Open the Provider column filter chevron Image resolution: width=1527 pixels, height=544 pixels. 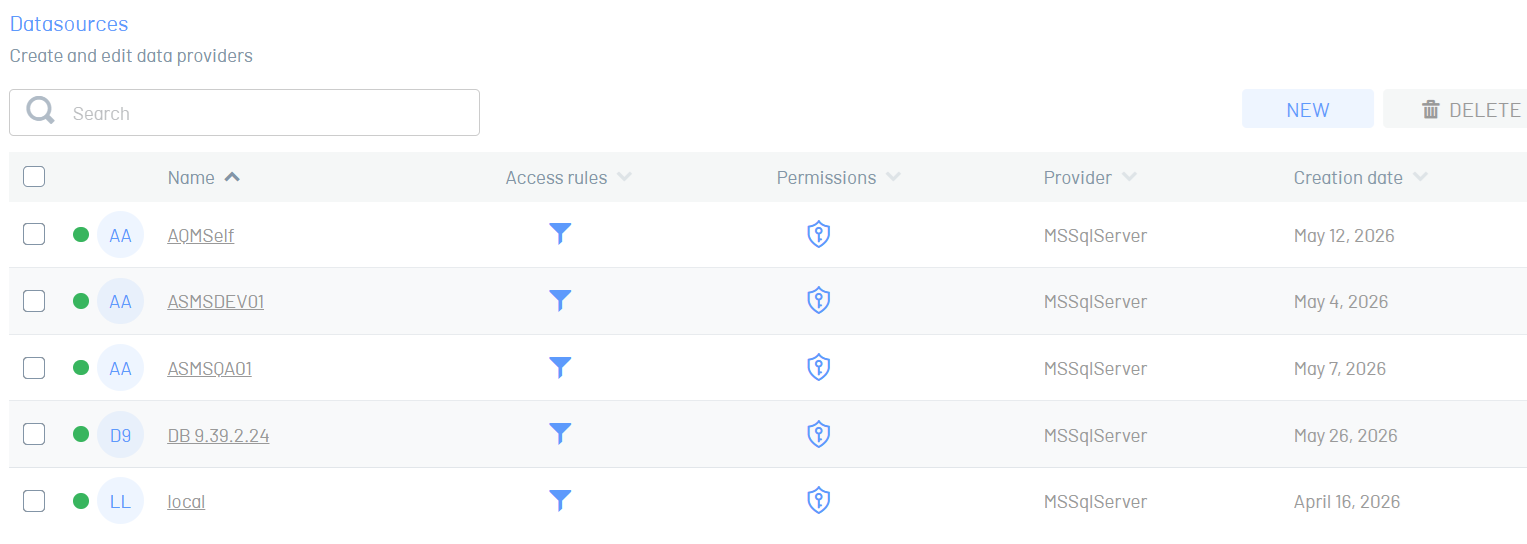pos(1129,177)
